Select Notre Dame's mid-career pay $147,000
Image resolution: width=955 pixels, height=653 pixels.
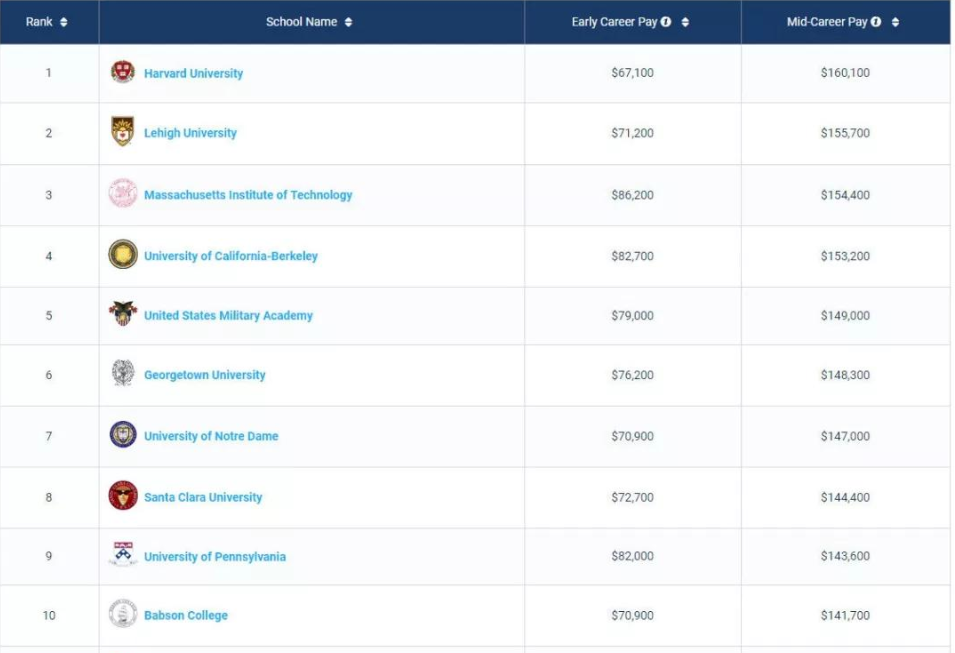[845, 436]
